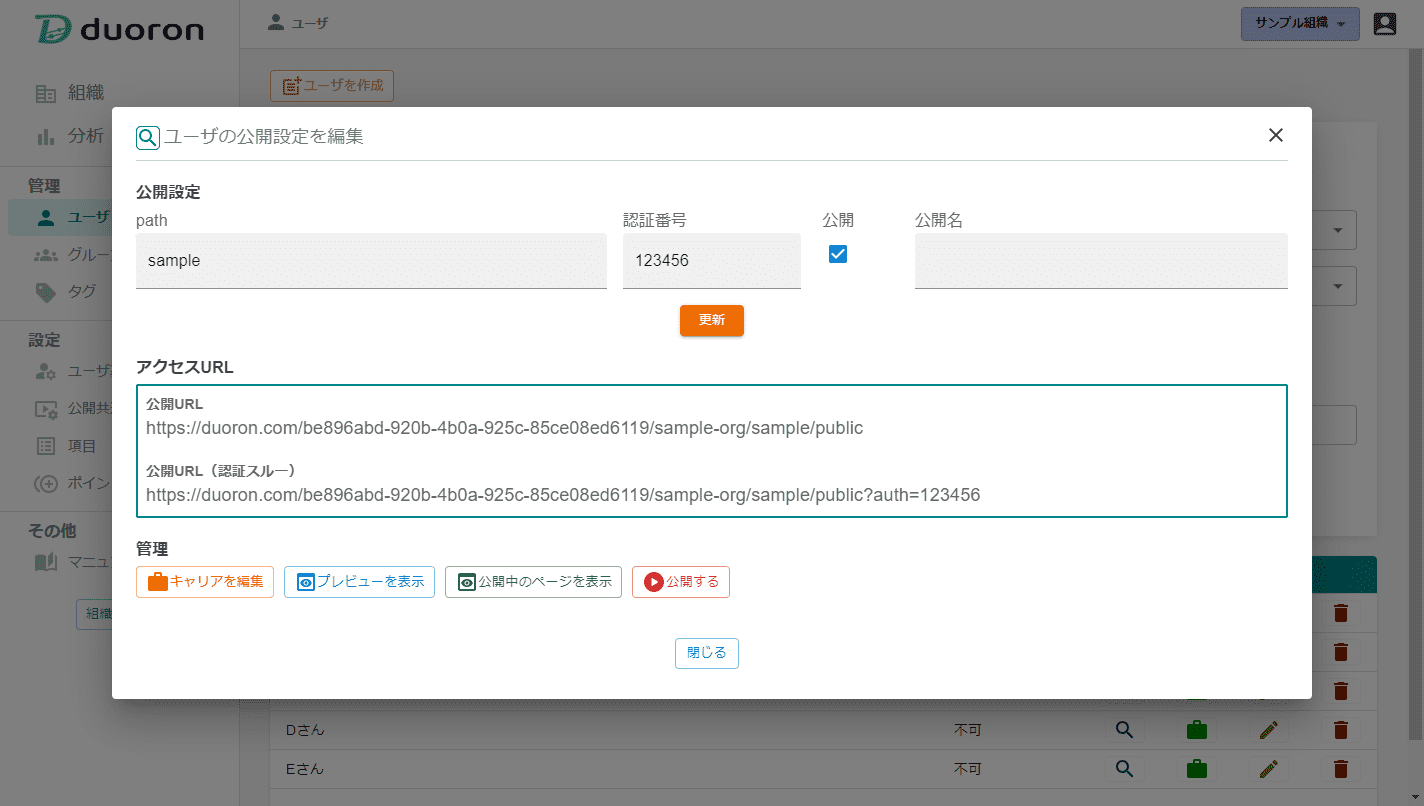Open the 項目 sidebar item
The width and height of the screenshot is (1424, 806).
click(66, 446)
